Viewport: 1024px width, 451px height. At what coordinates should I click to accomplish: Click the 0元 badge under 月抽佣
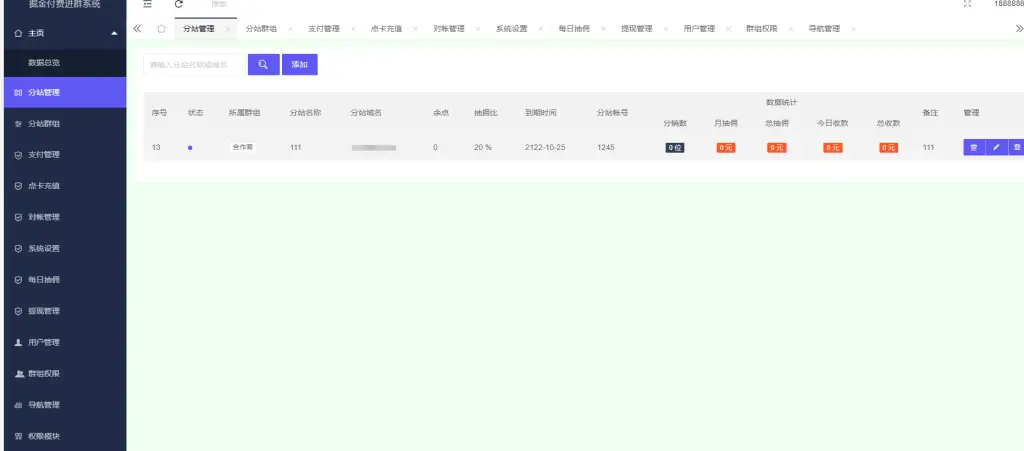tap(726, 148)
